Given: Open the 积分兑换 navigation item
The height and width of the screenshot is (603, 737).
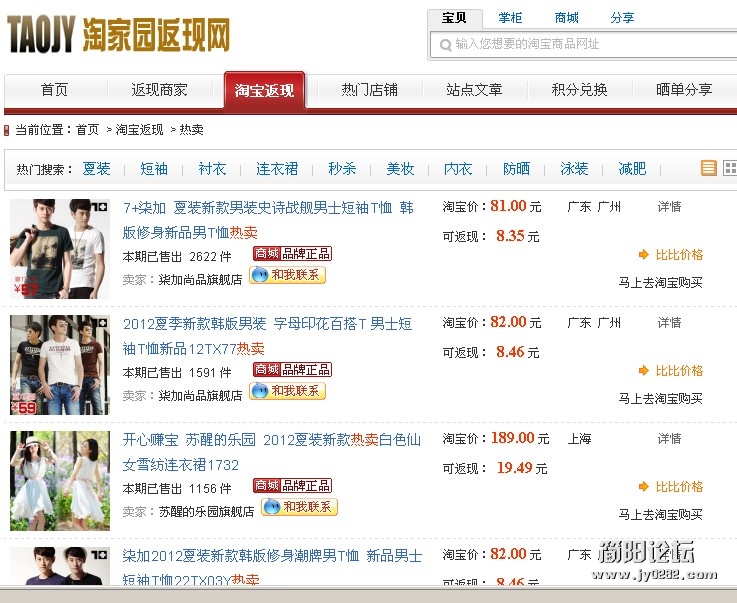Looking at the screenshot, I should click(x=579, y=89).
